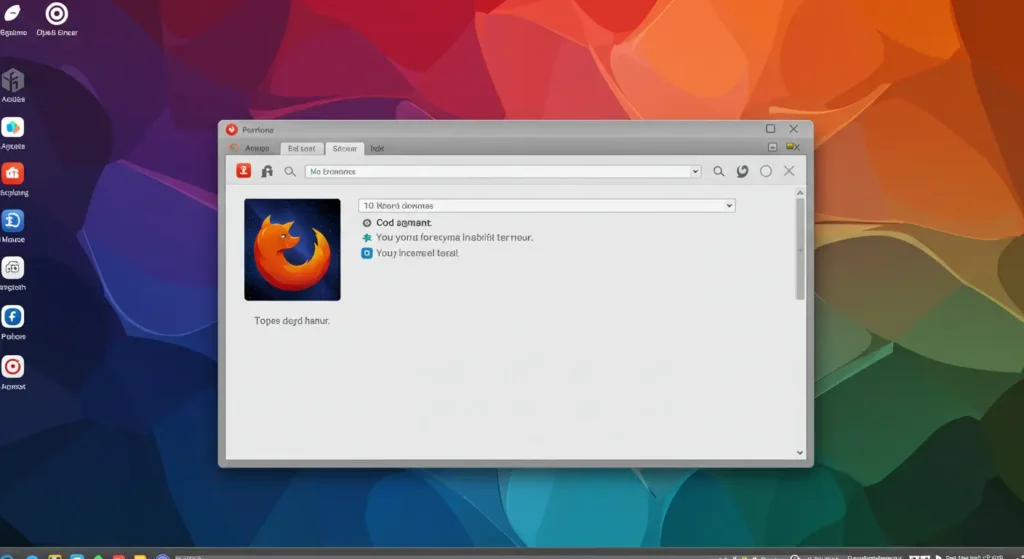1024x559 pixels.
Task: Click the "You yonɪt forecyma inabrɪtit ter neur." line
Action: click(x=455, y=238)
